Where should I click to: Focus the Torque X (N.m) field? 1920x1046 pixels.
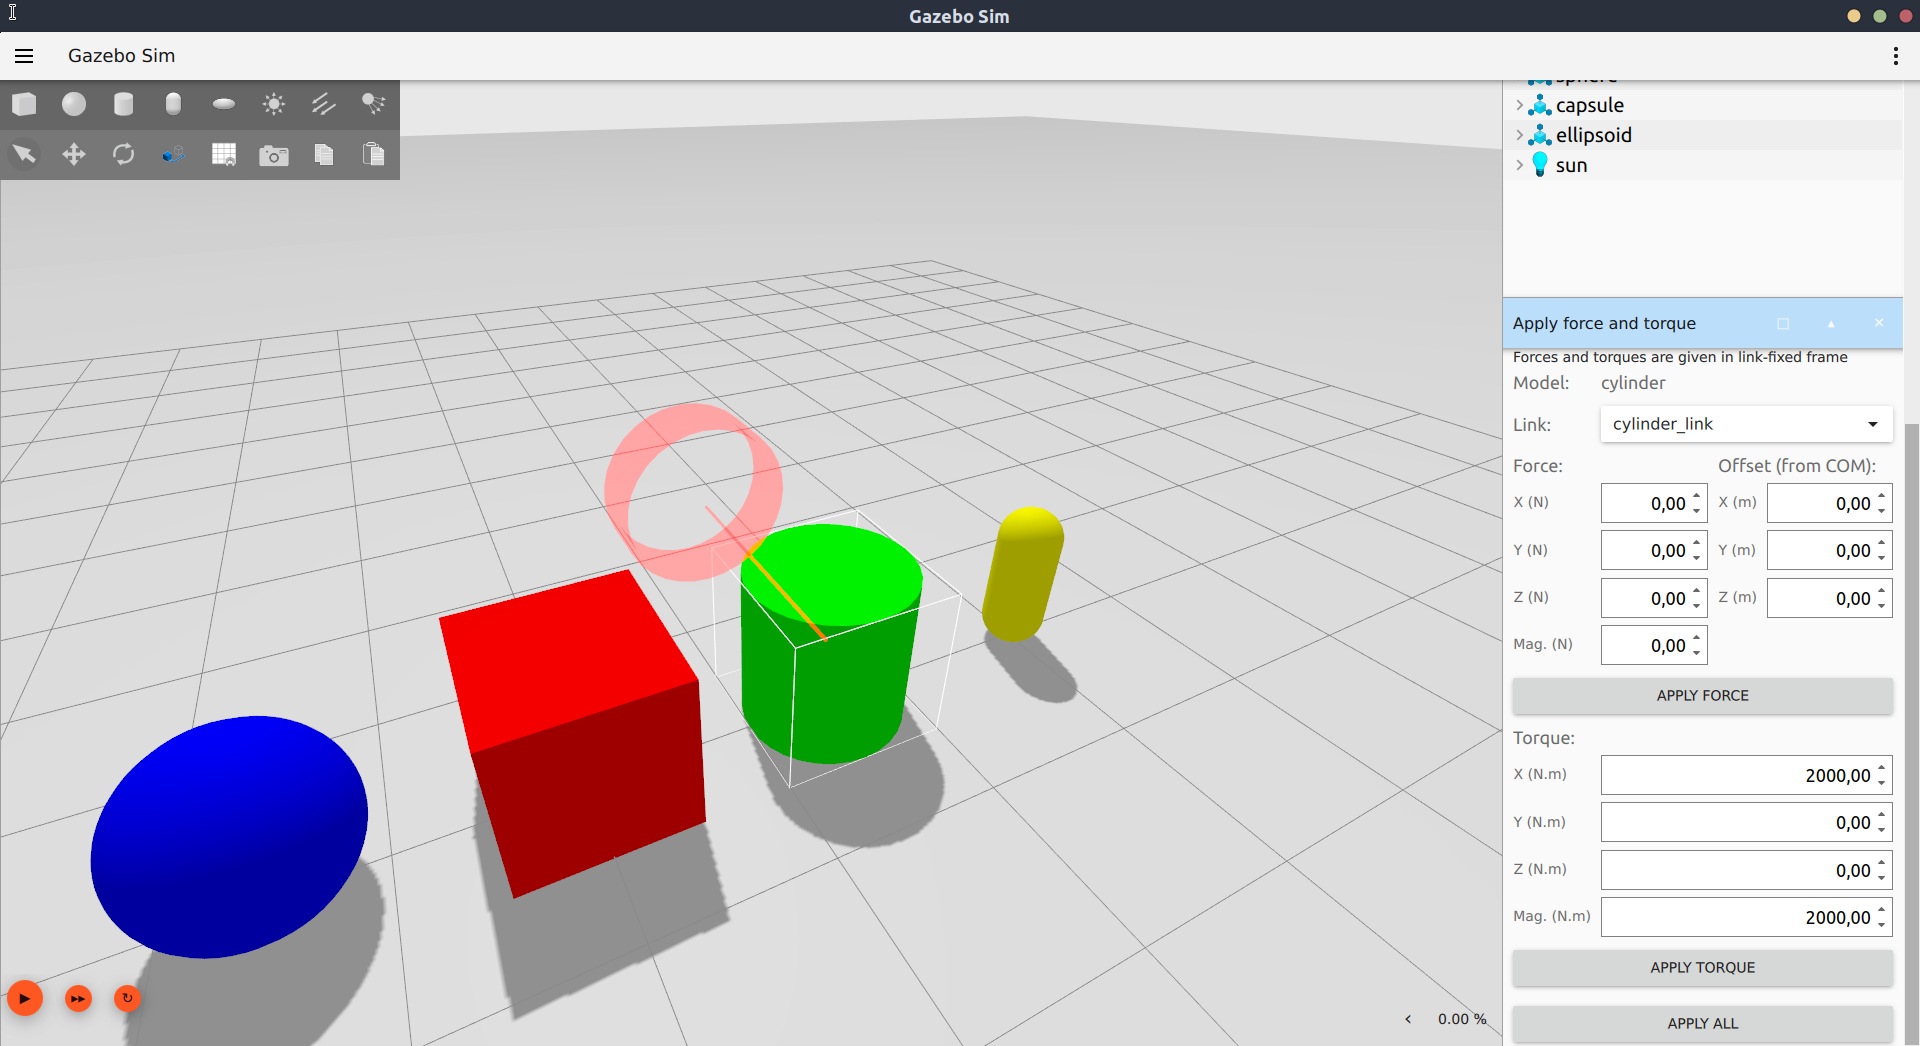(1746, 775)
